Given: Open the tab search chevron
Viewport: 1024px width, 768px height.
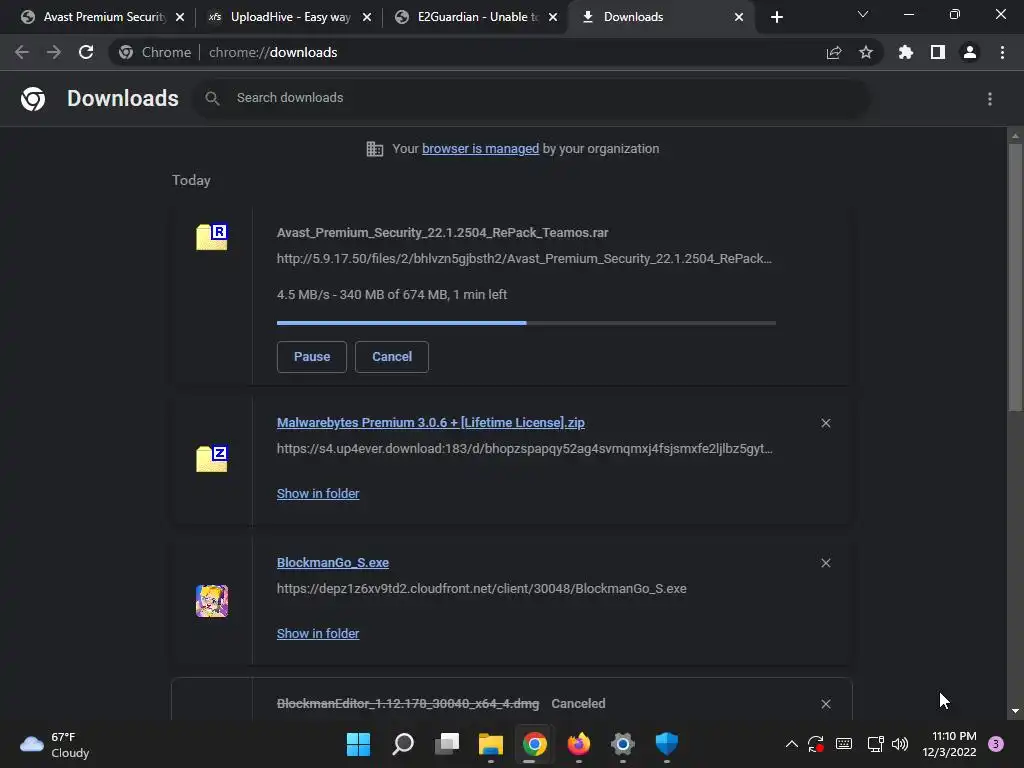Looking at the screenshot, I should pos(863,14).
